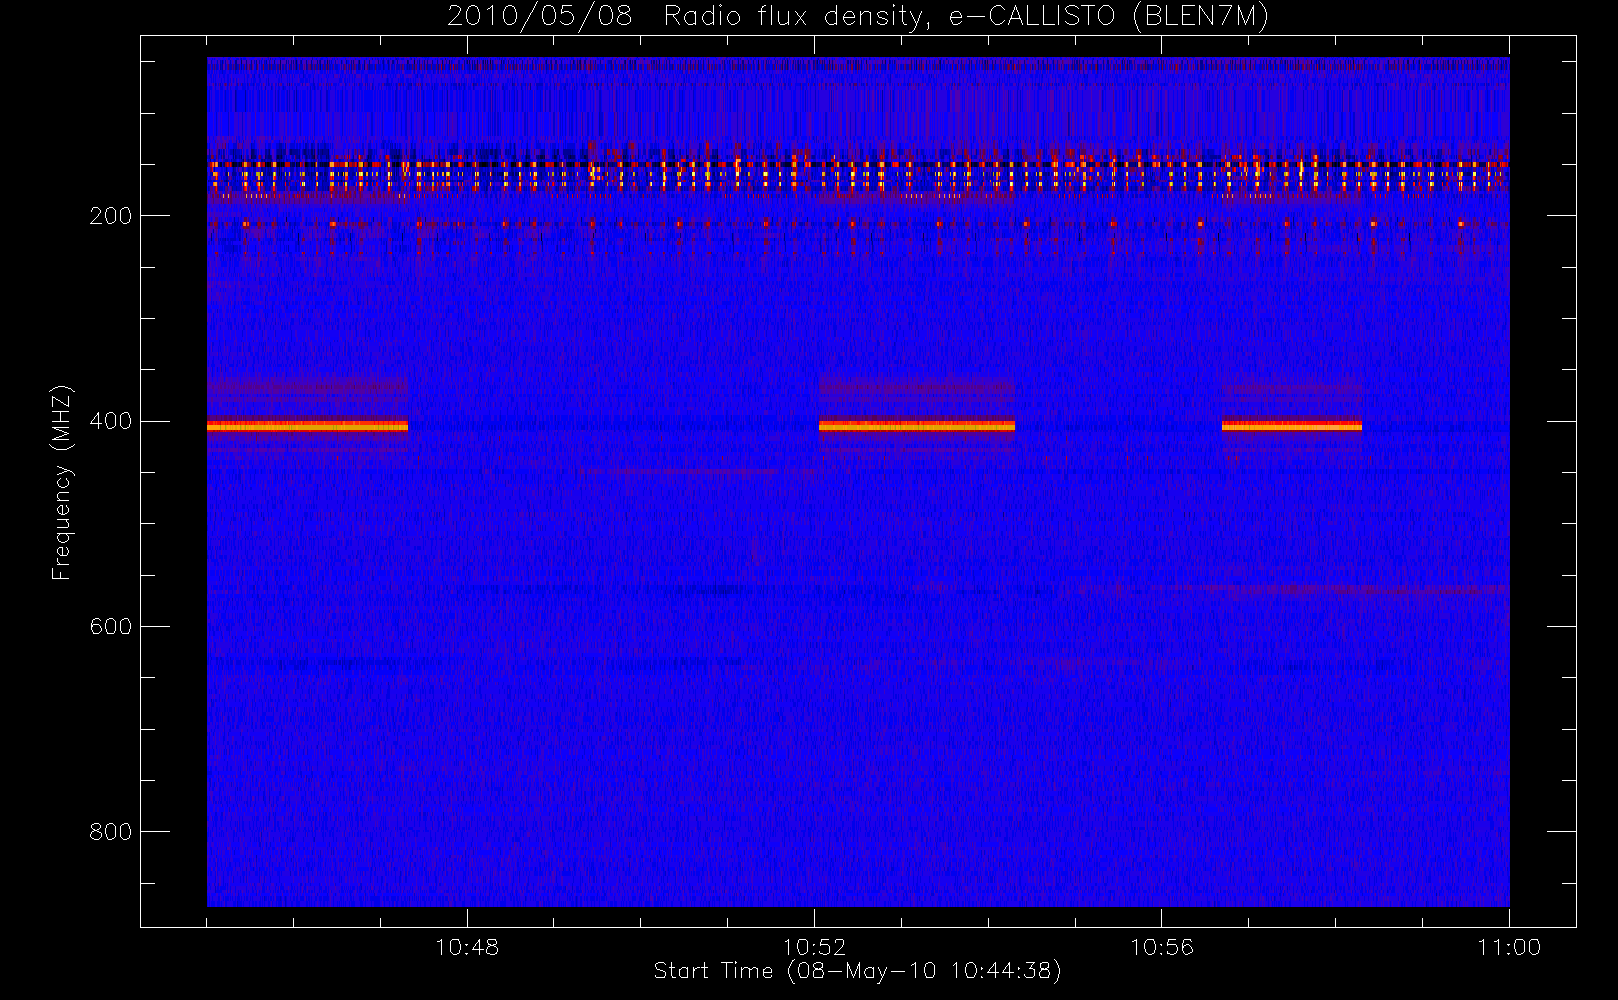
Task: Click the 10:52 time tick label
Action: (814, 947)
